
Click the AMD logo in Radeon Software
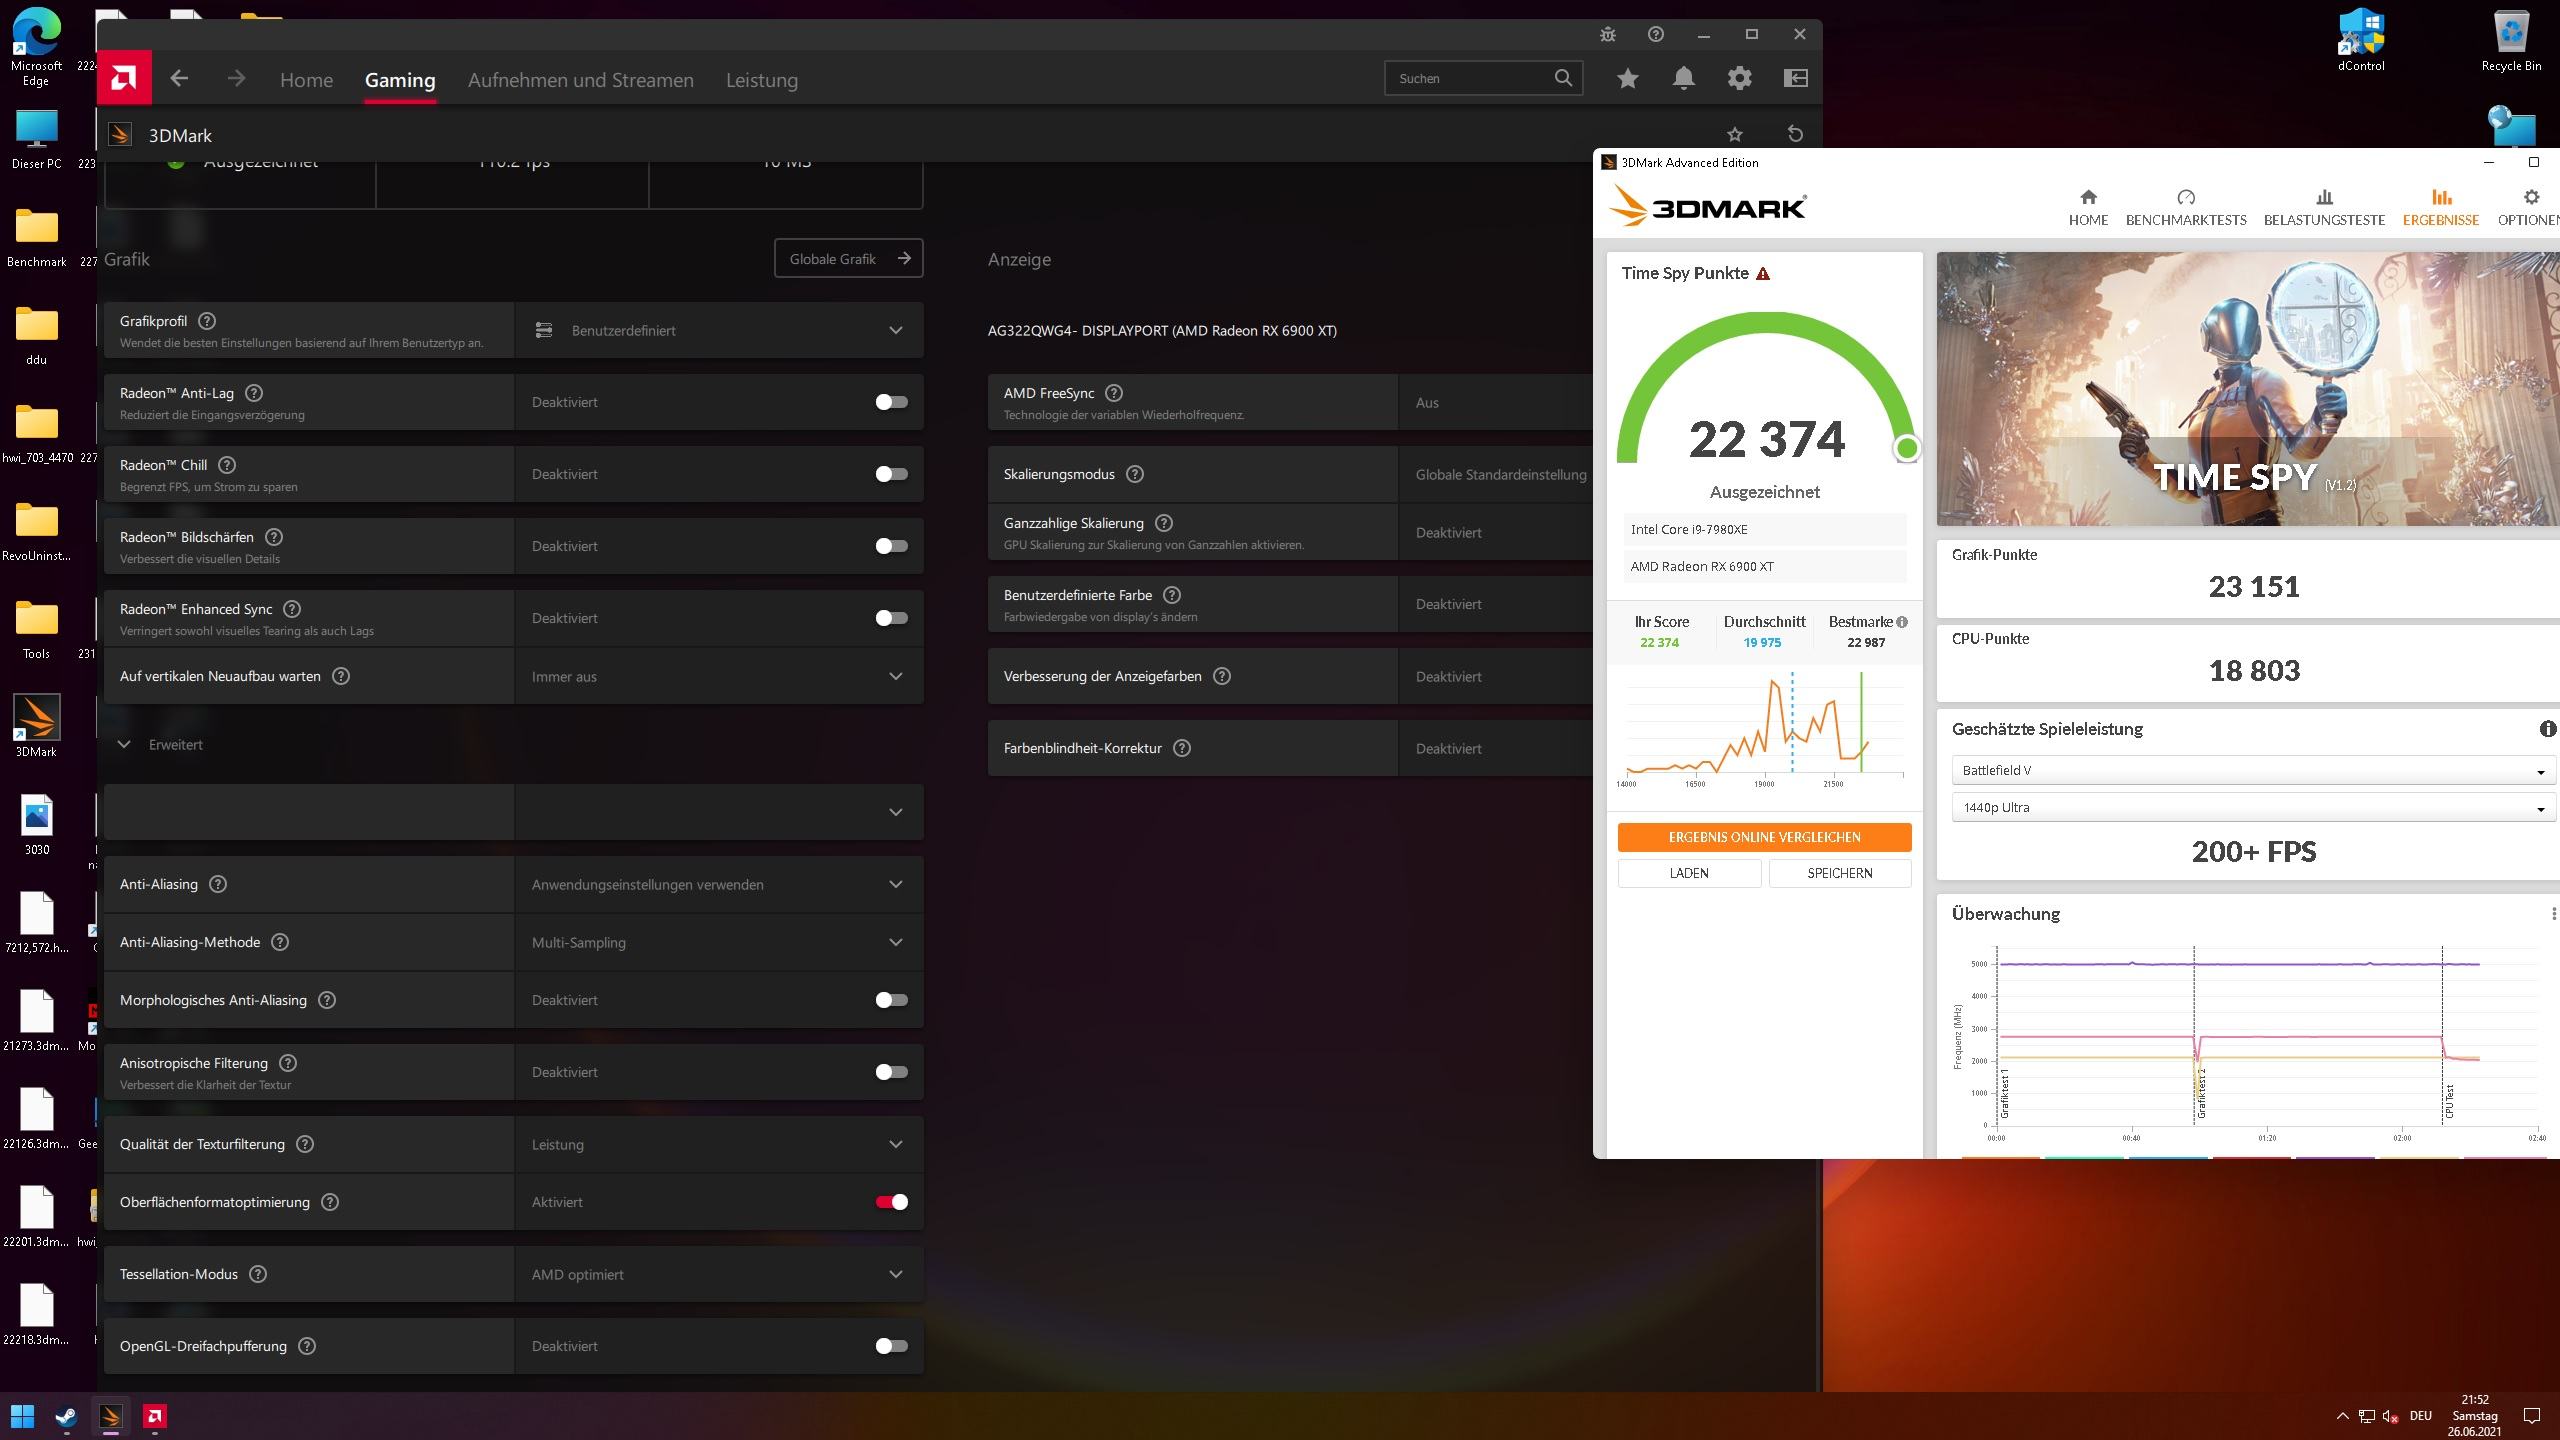click(x=124, y=78)
